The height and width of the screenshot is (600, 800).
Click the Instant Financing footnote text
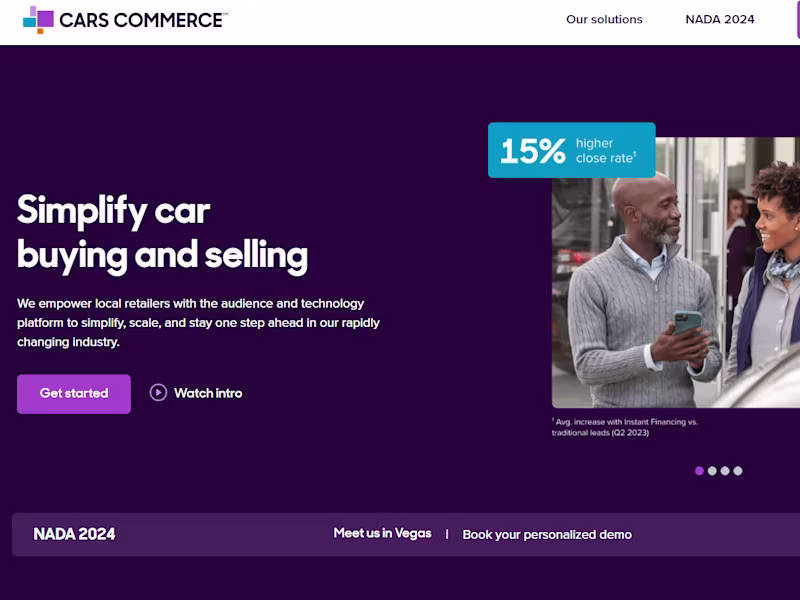[x=625, y=427]
